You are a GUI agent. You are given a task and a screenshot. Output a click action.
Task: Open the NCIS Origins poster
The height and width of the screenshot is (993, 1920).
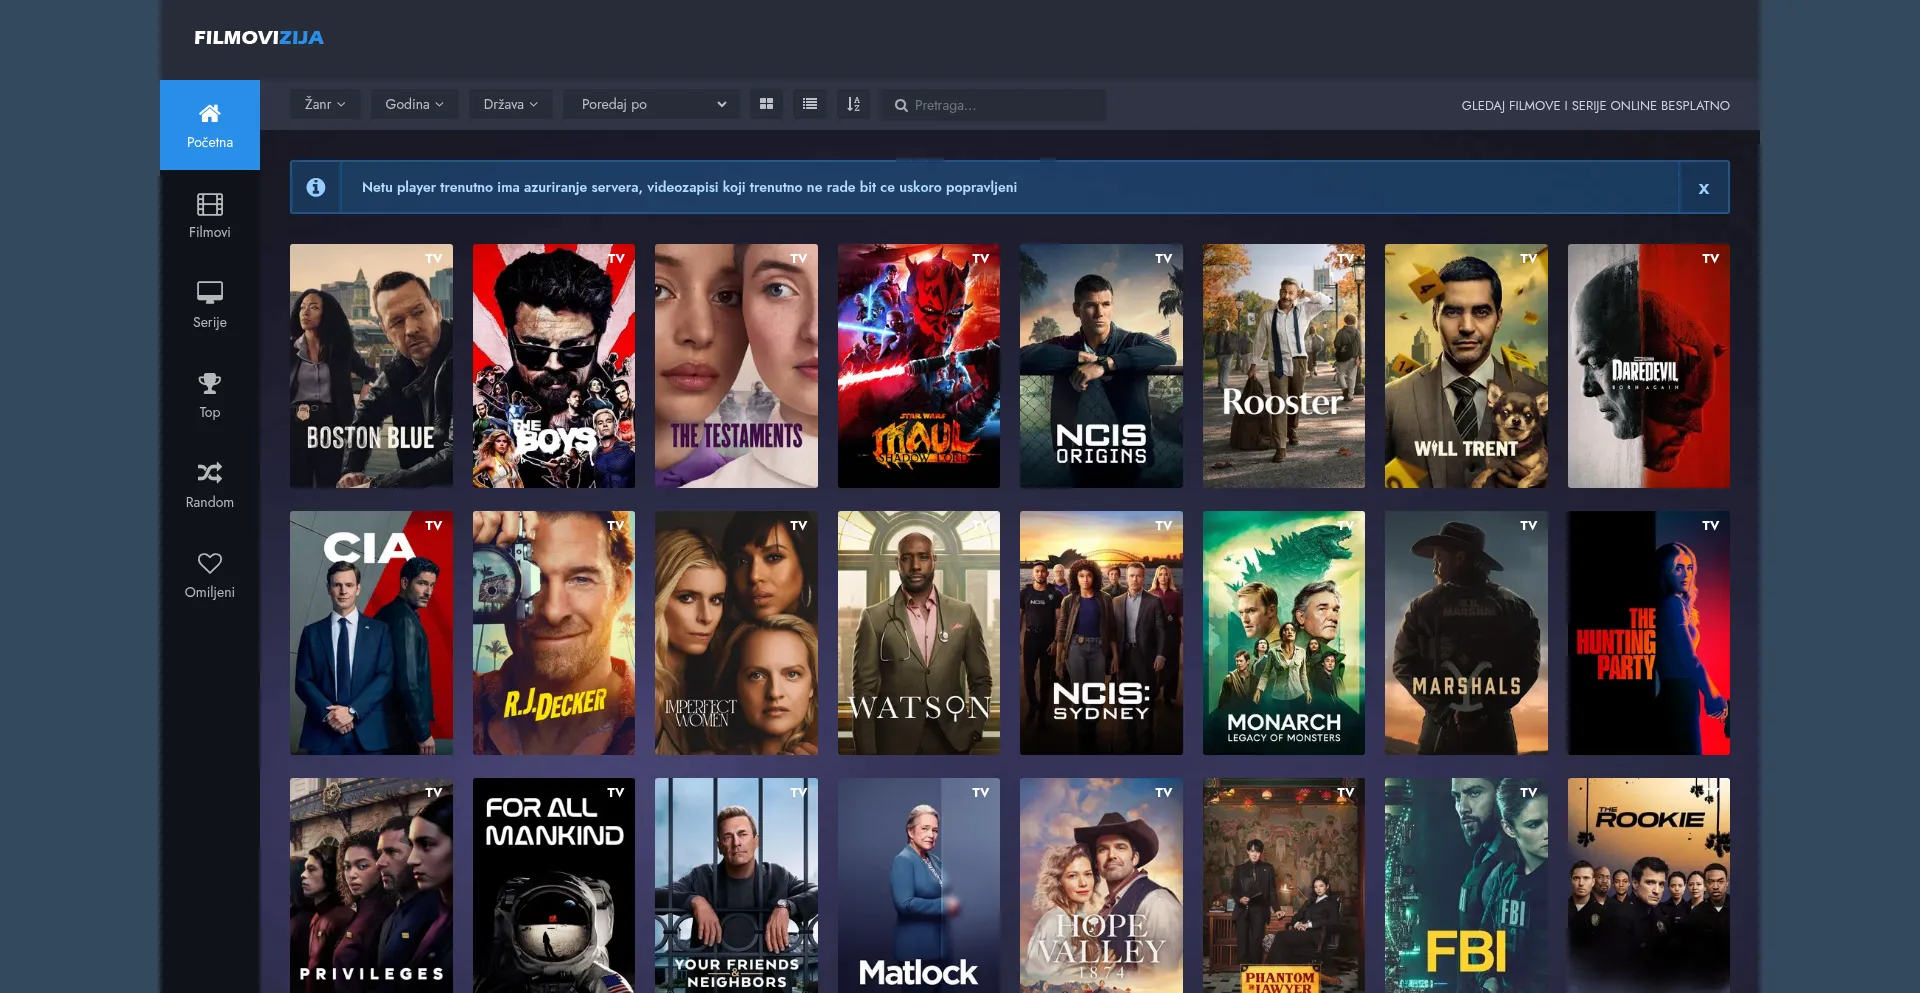tap(1101, 366)
